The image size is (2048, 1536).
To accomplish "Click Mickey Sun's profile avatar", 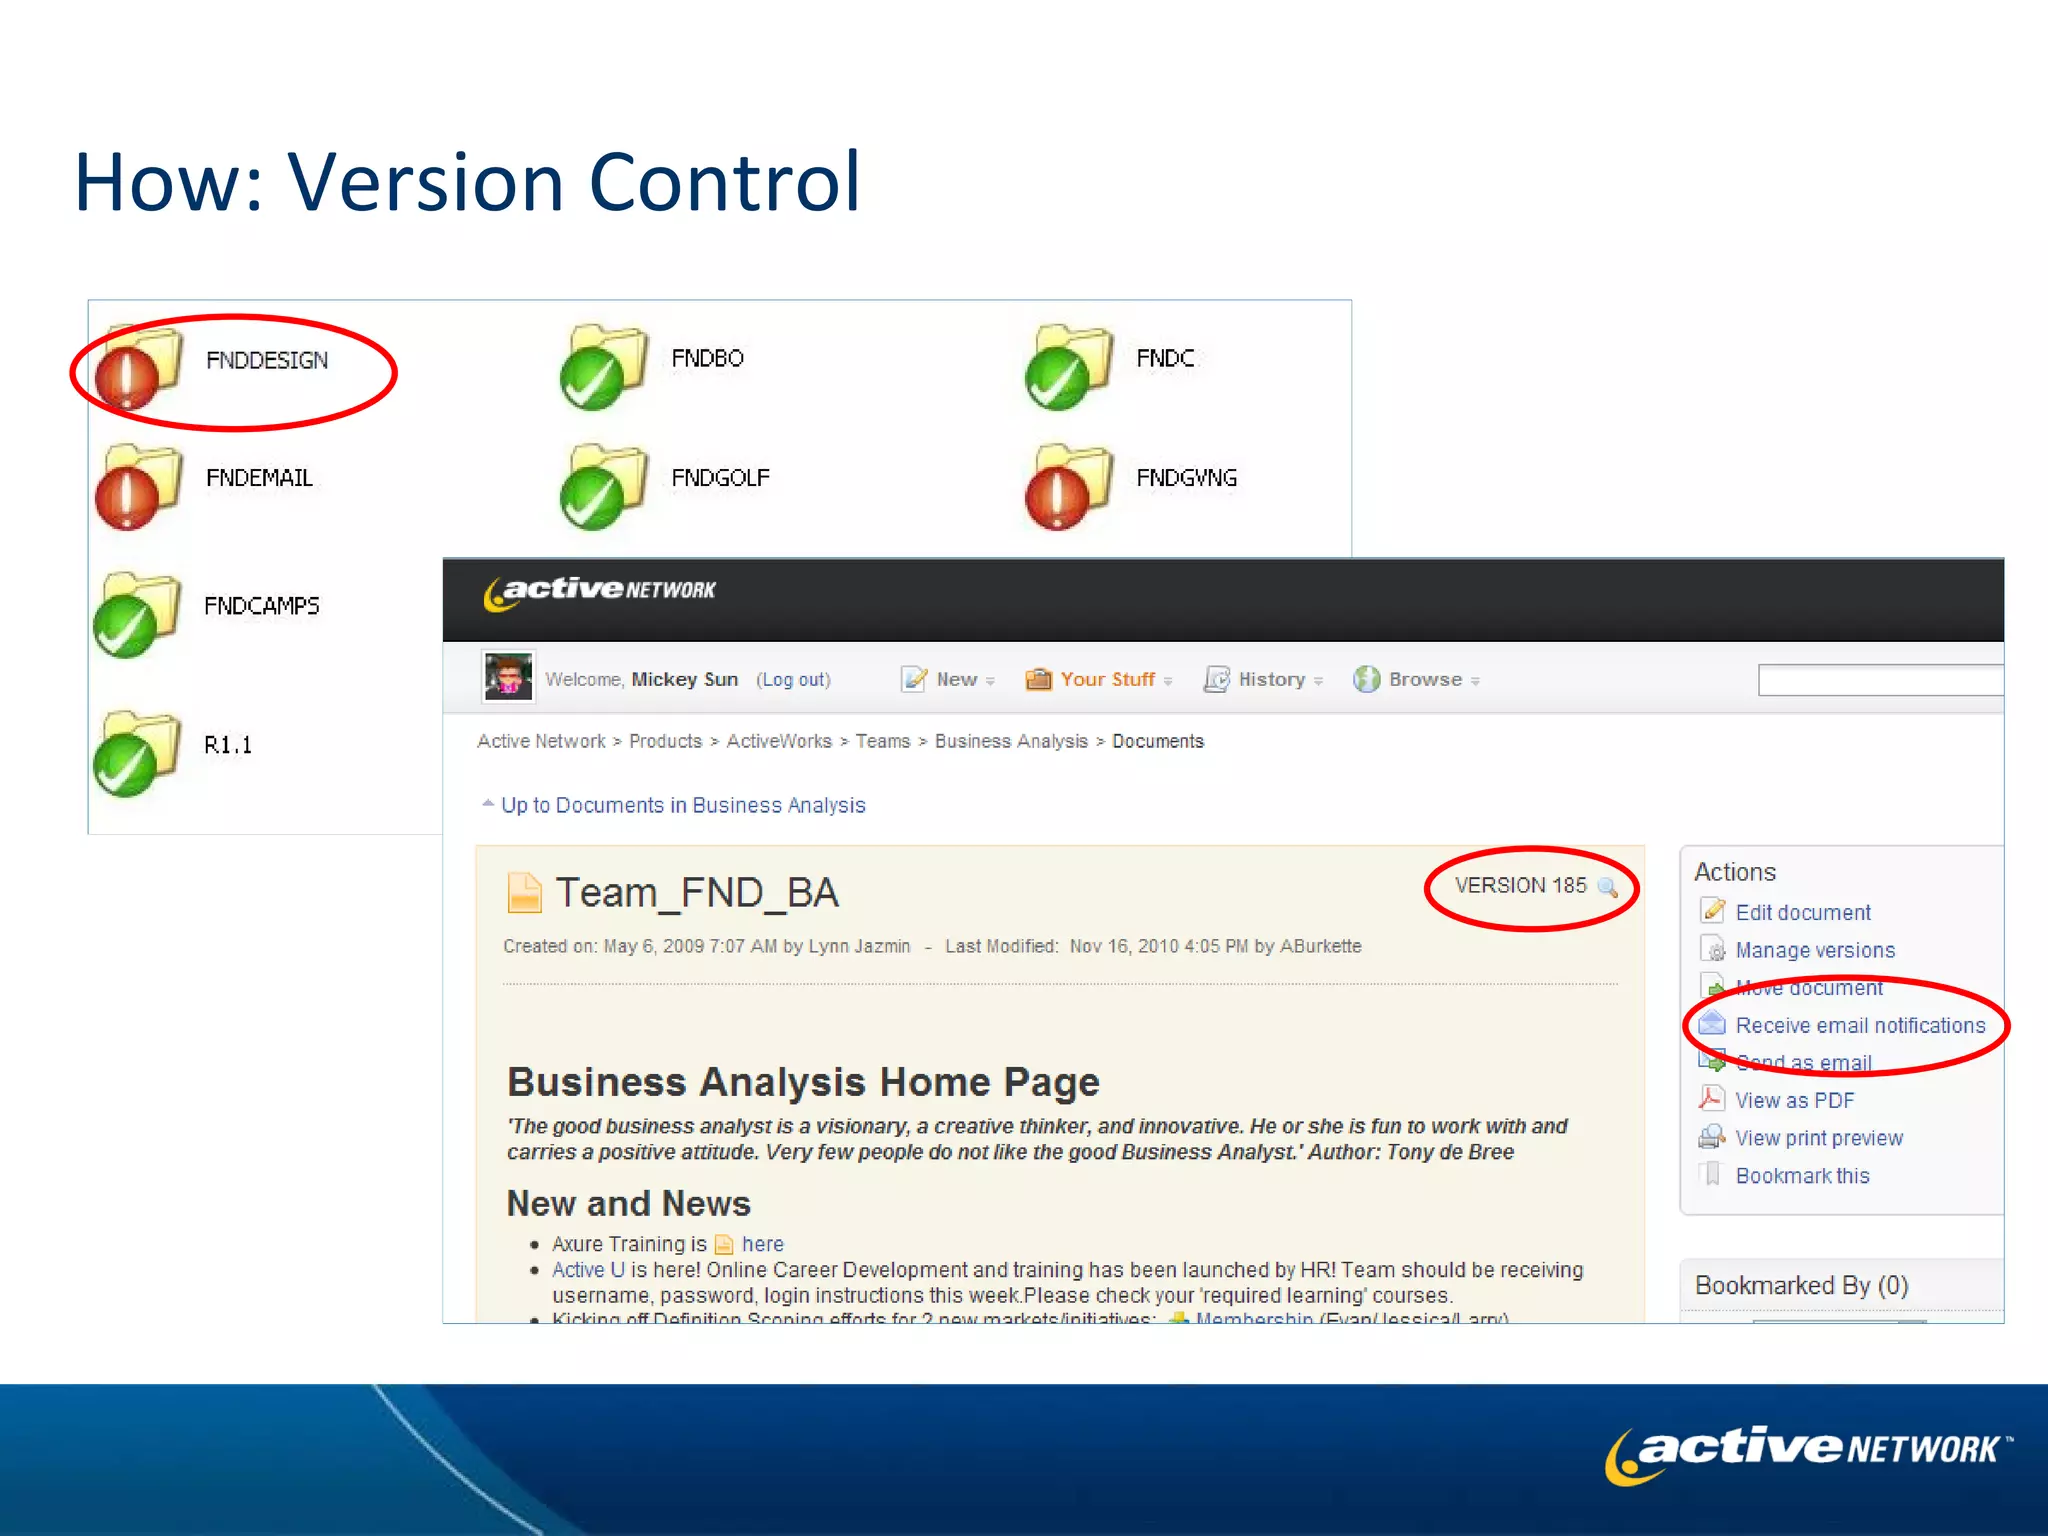I will [x=509, y=677].
